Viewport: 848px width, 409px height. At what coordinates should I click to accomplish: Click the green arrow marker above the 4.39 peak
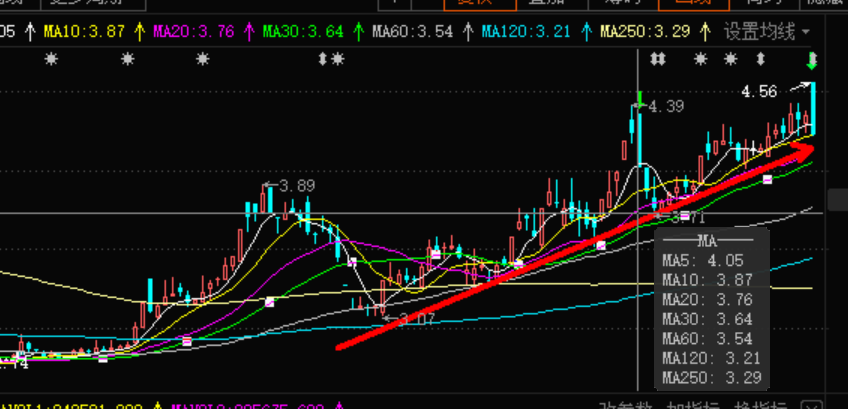tap(638, 99)
